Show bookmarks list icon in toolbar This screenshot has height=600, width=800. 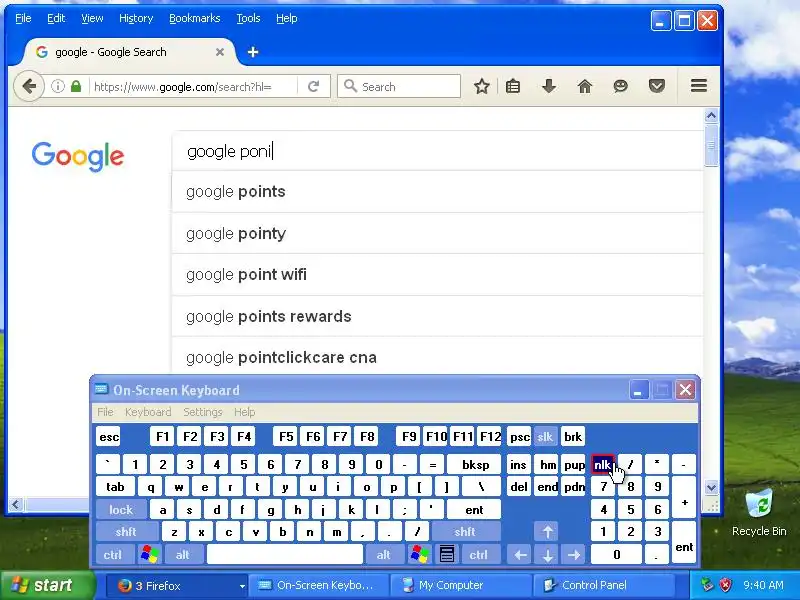513,86
